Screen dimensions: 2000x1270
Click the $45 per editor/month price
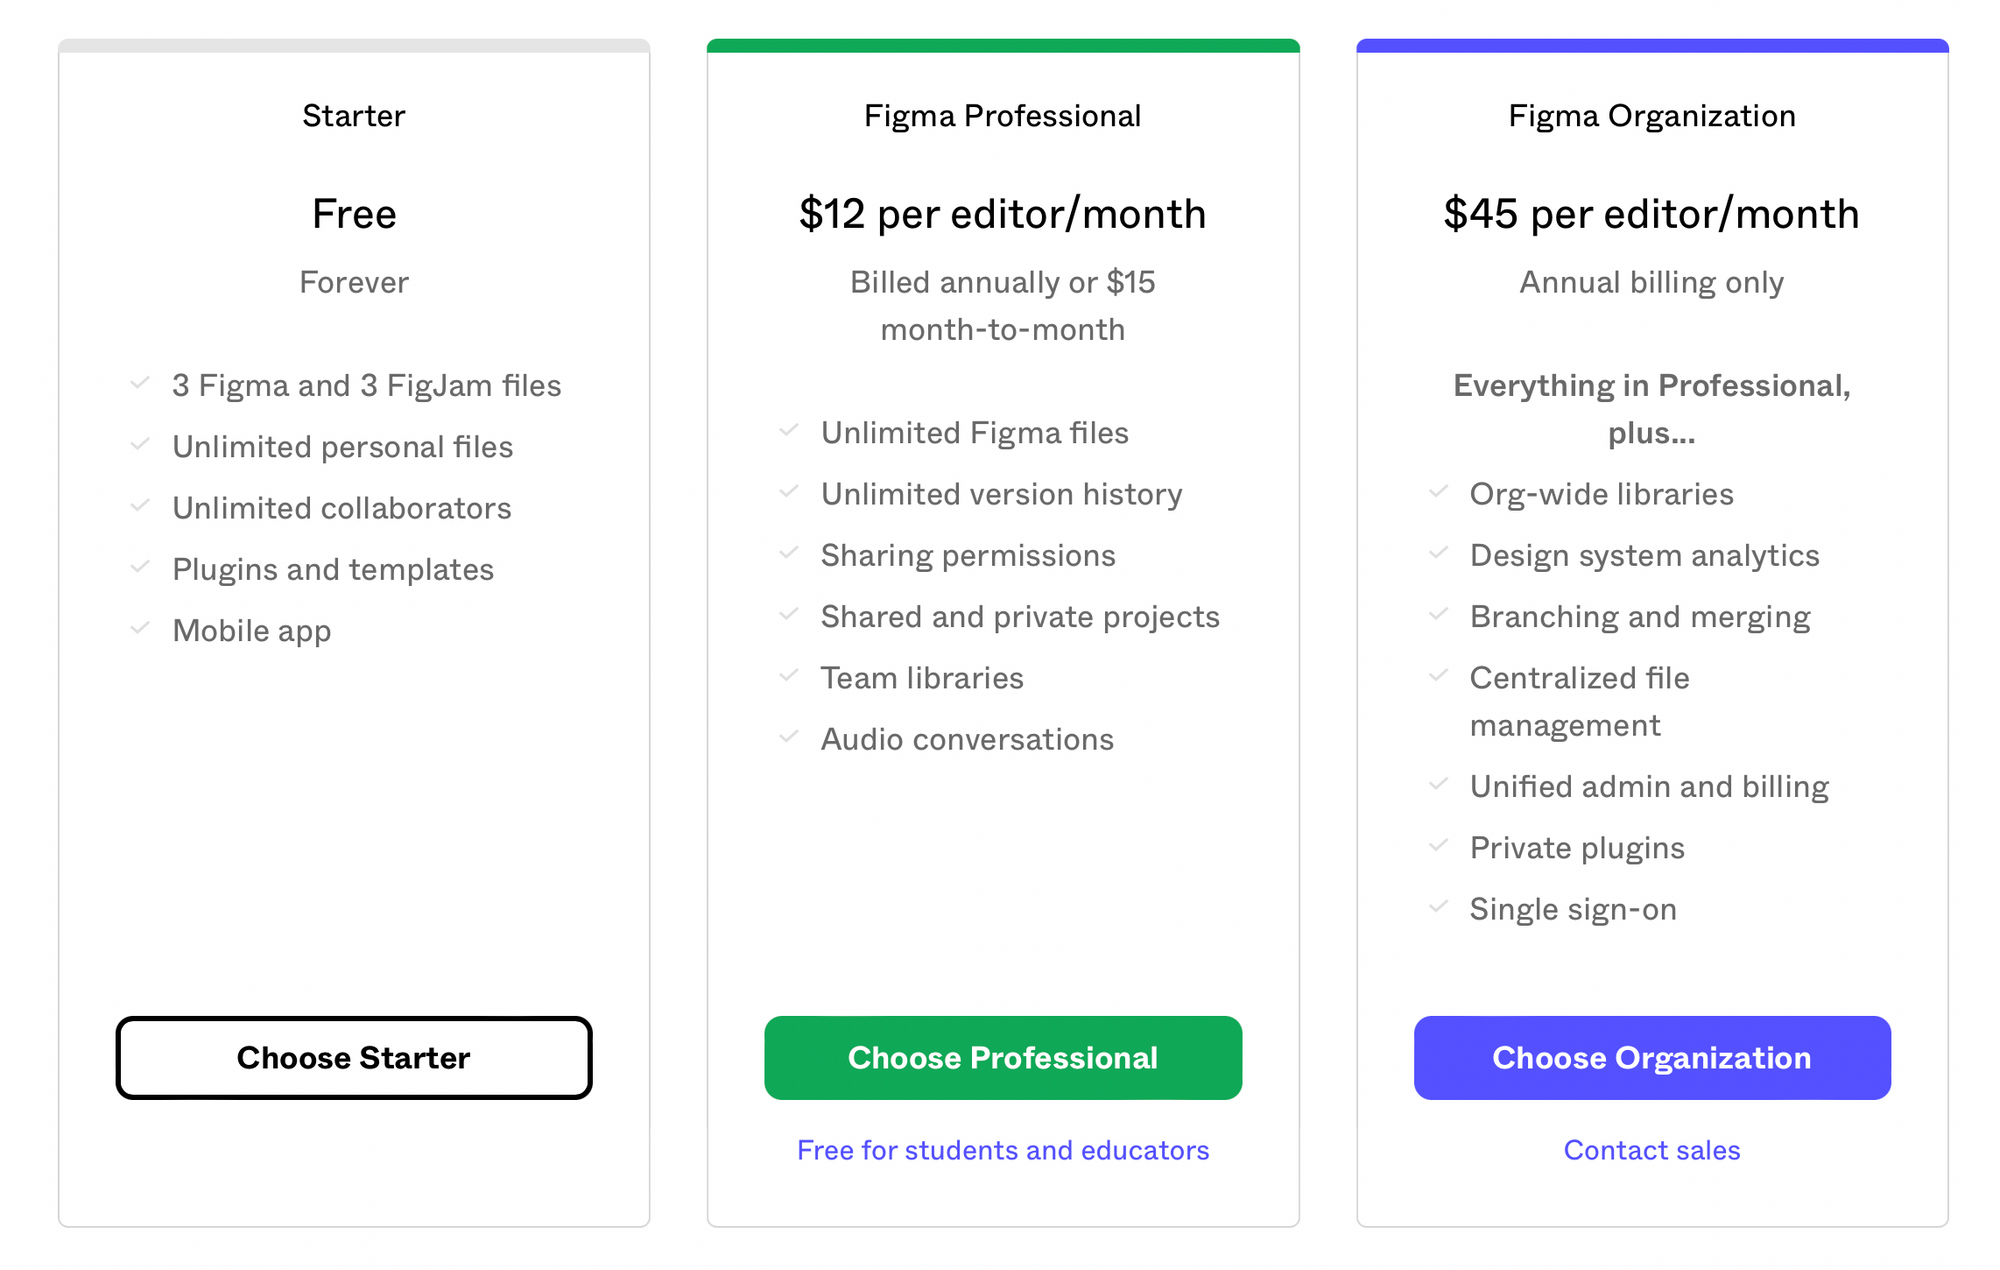coord(1652,214)
